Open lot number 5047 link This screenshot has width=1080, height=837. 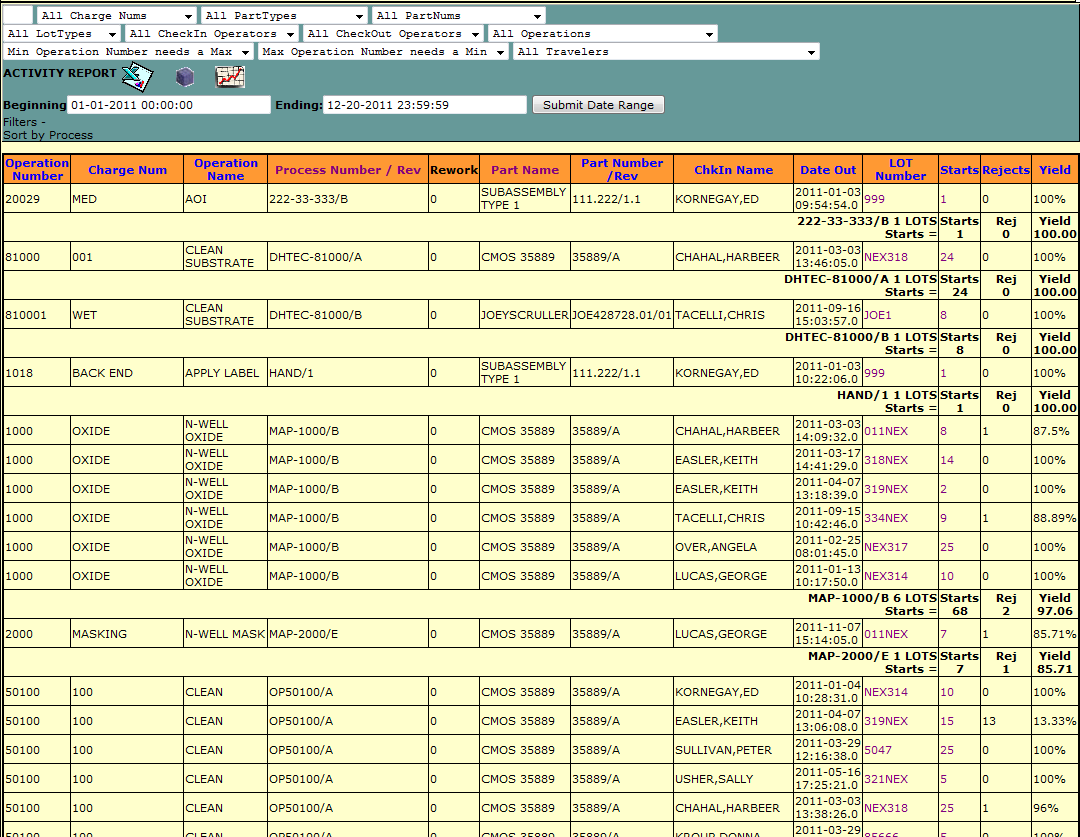(x=878, y=750)
